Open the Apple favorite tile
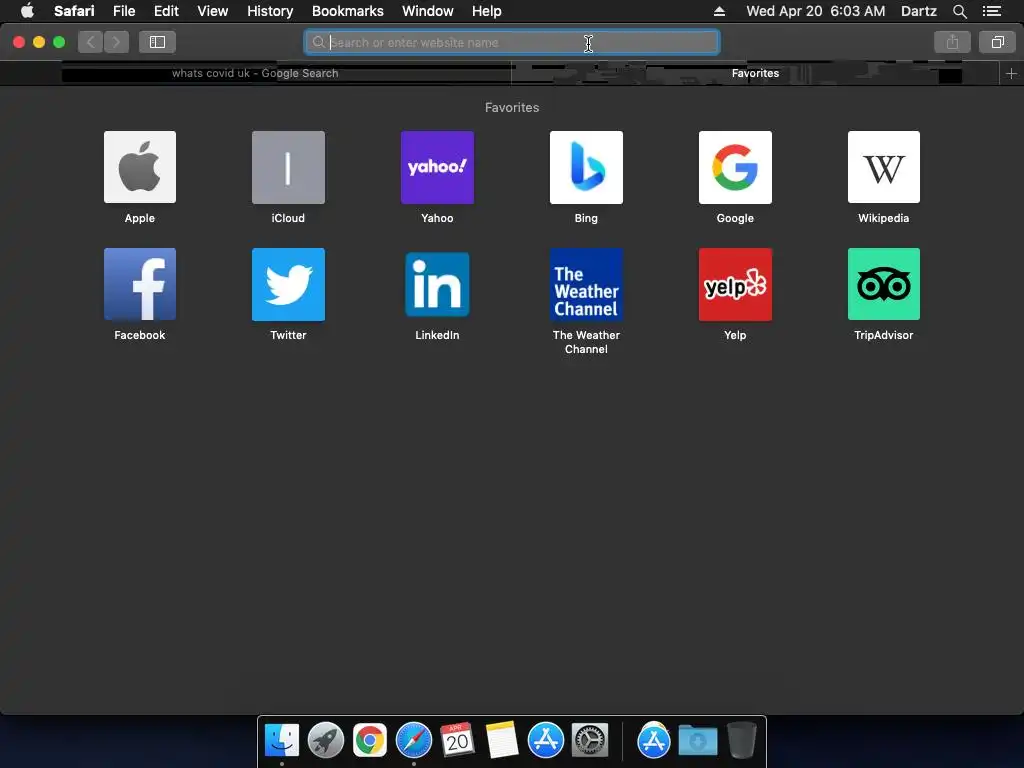 coord(140,167)
